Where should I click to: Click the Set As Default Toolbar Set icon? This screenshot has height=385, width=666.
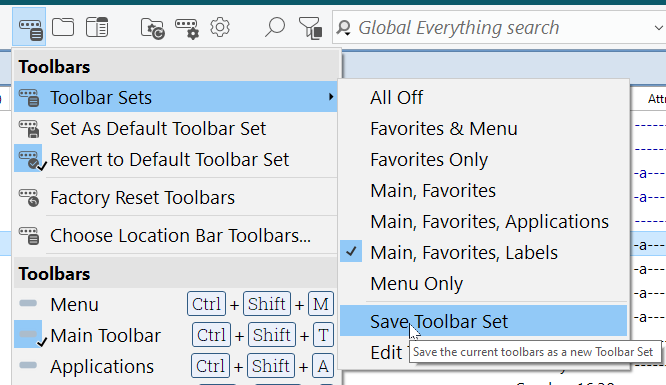tap(29, 129)
